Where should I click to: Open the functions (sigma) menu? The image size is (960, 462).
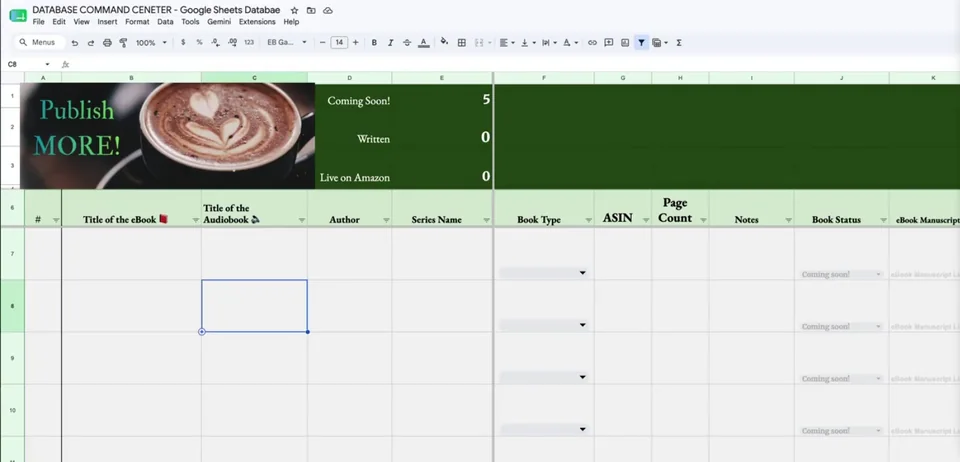679,43
